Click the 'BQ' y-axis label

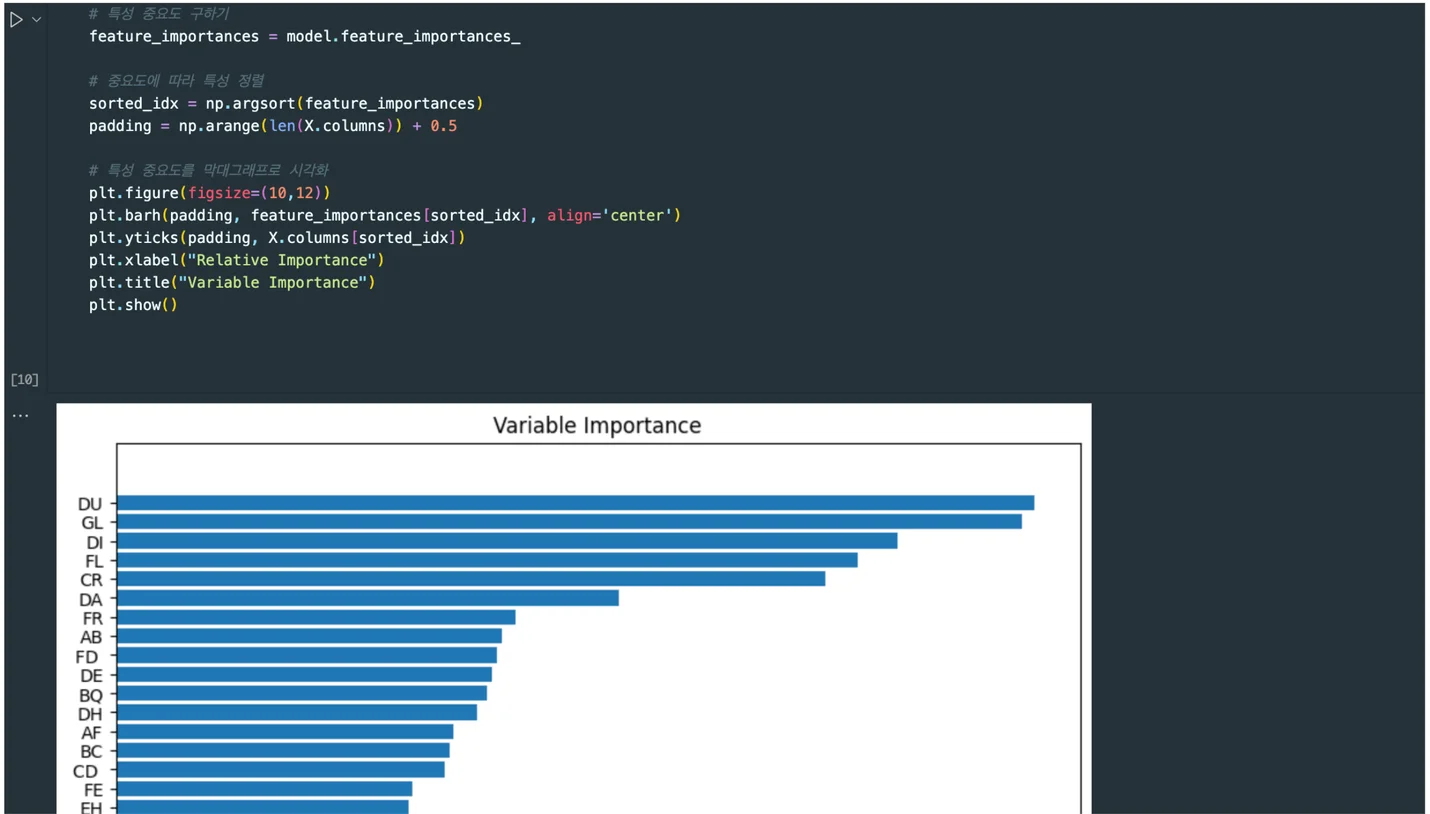(x=91, y=695)
